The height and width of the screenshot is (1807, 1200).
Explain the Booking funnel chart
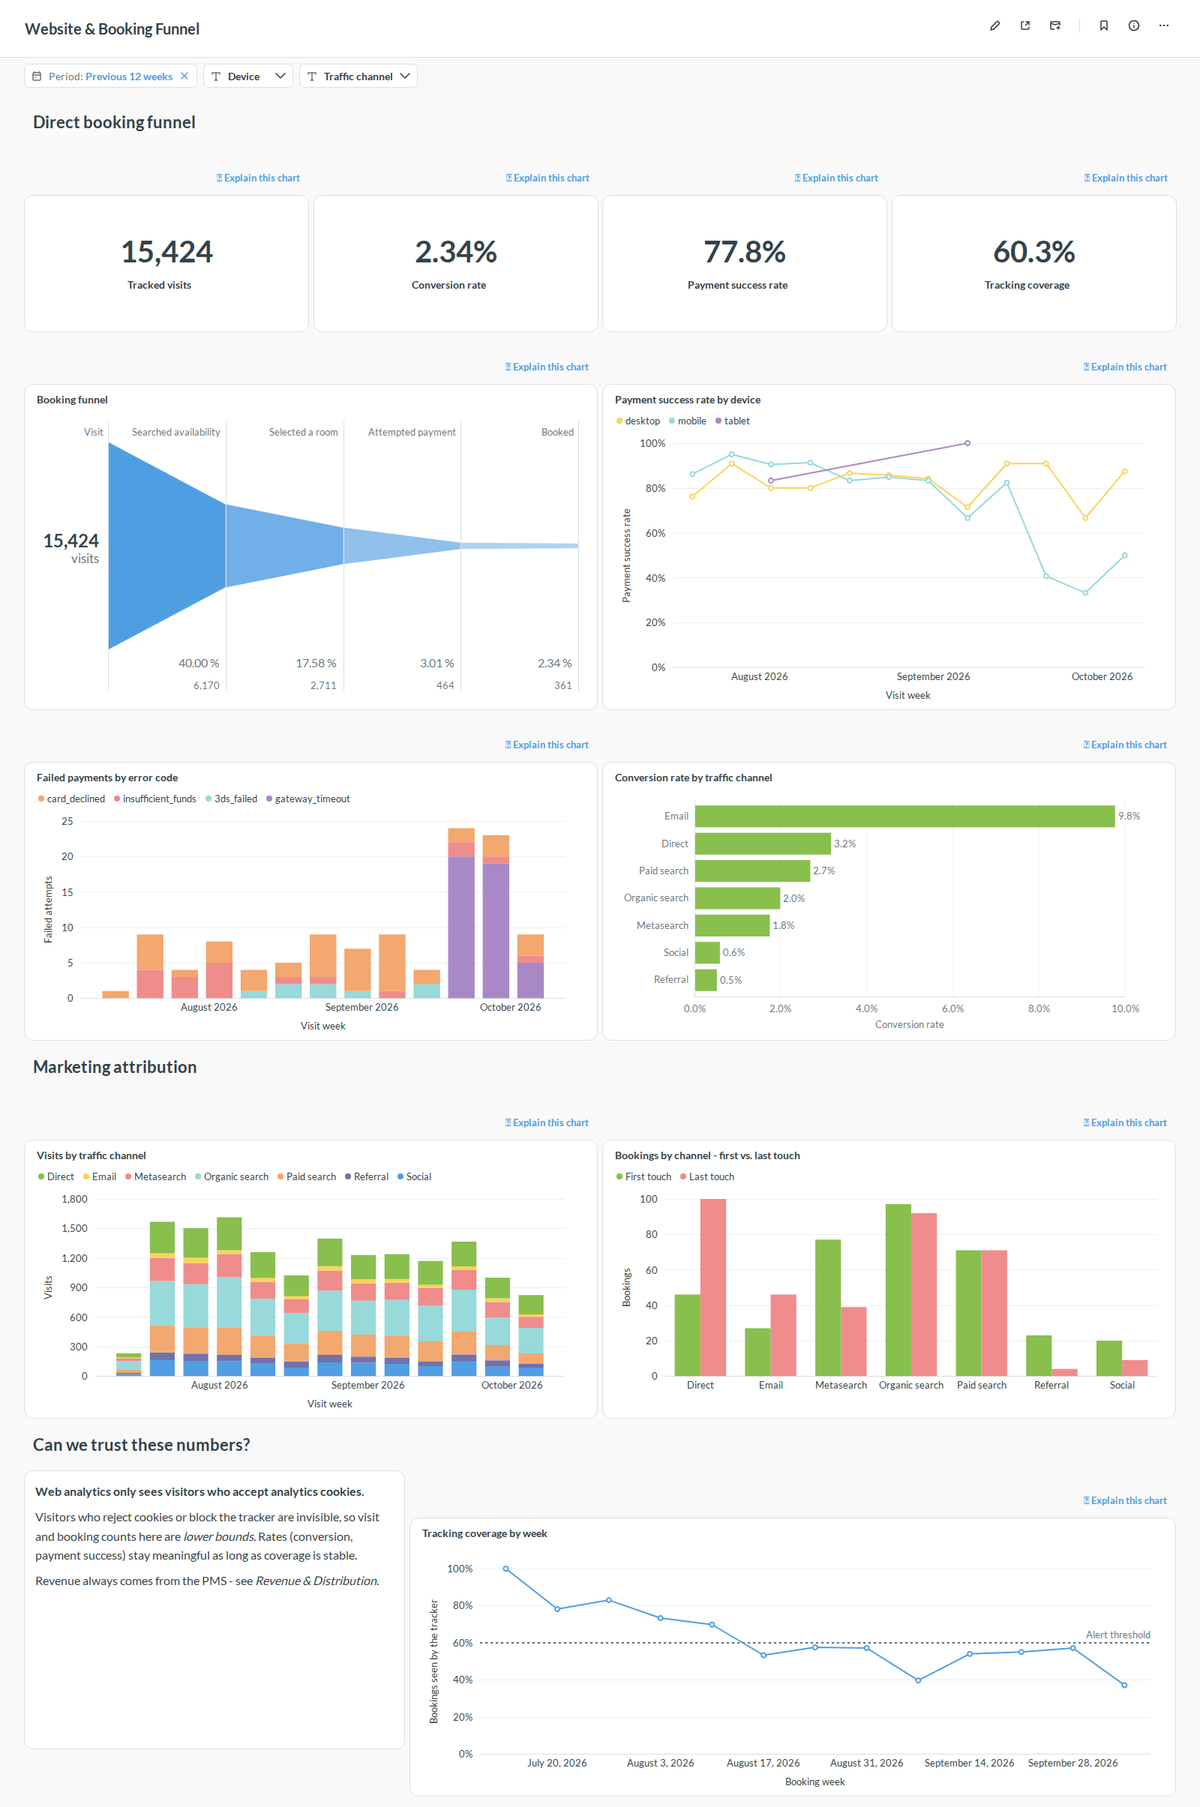coord(546,367)
